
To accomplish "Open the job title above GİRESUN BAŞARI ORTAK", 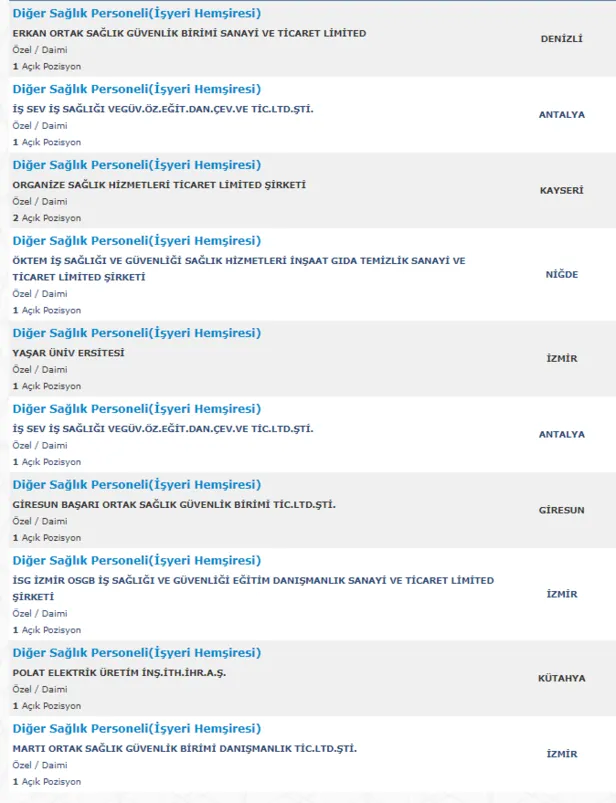I will [x=136, y=485].
